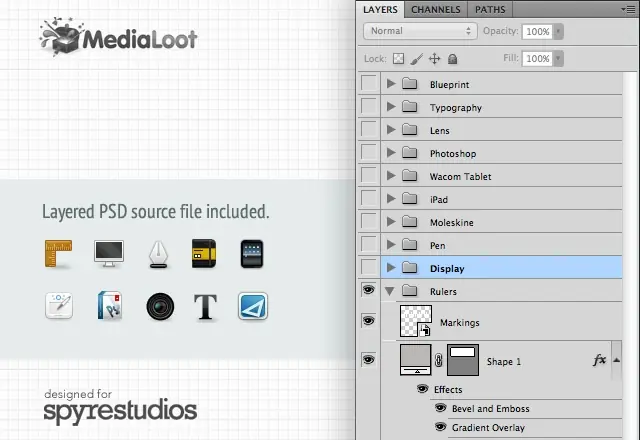Screen dimensions: 640x440
Task: Lock transparent pixels icon
Action: pos(398,59)
